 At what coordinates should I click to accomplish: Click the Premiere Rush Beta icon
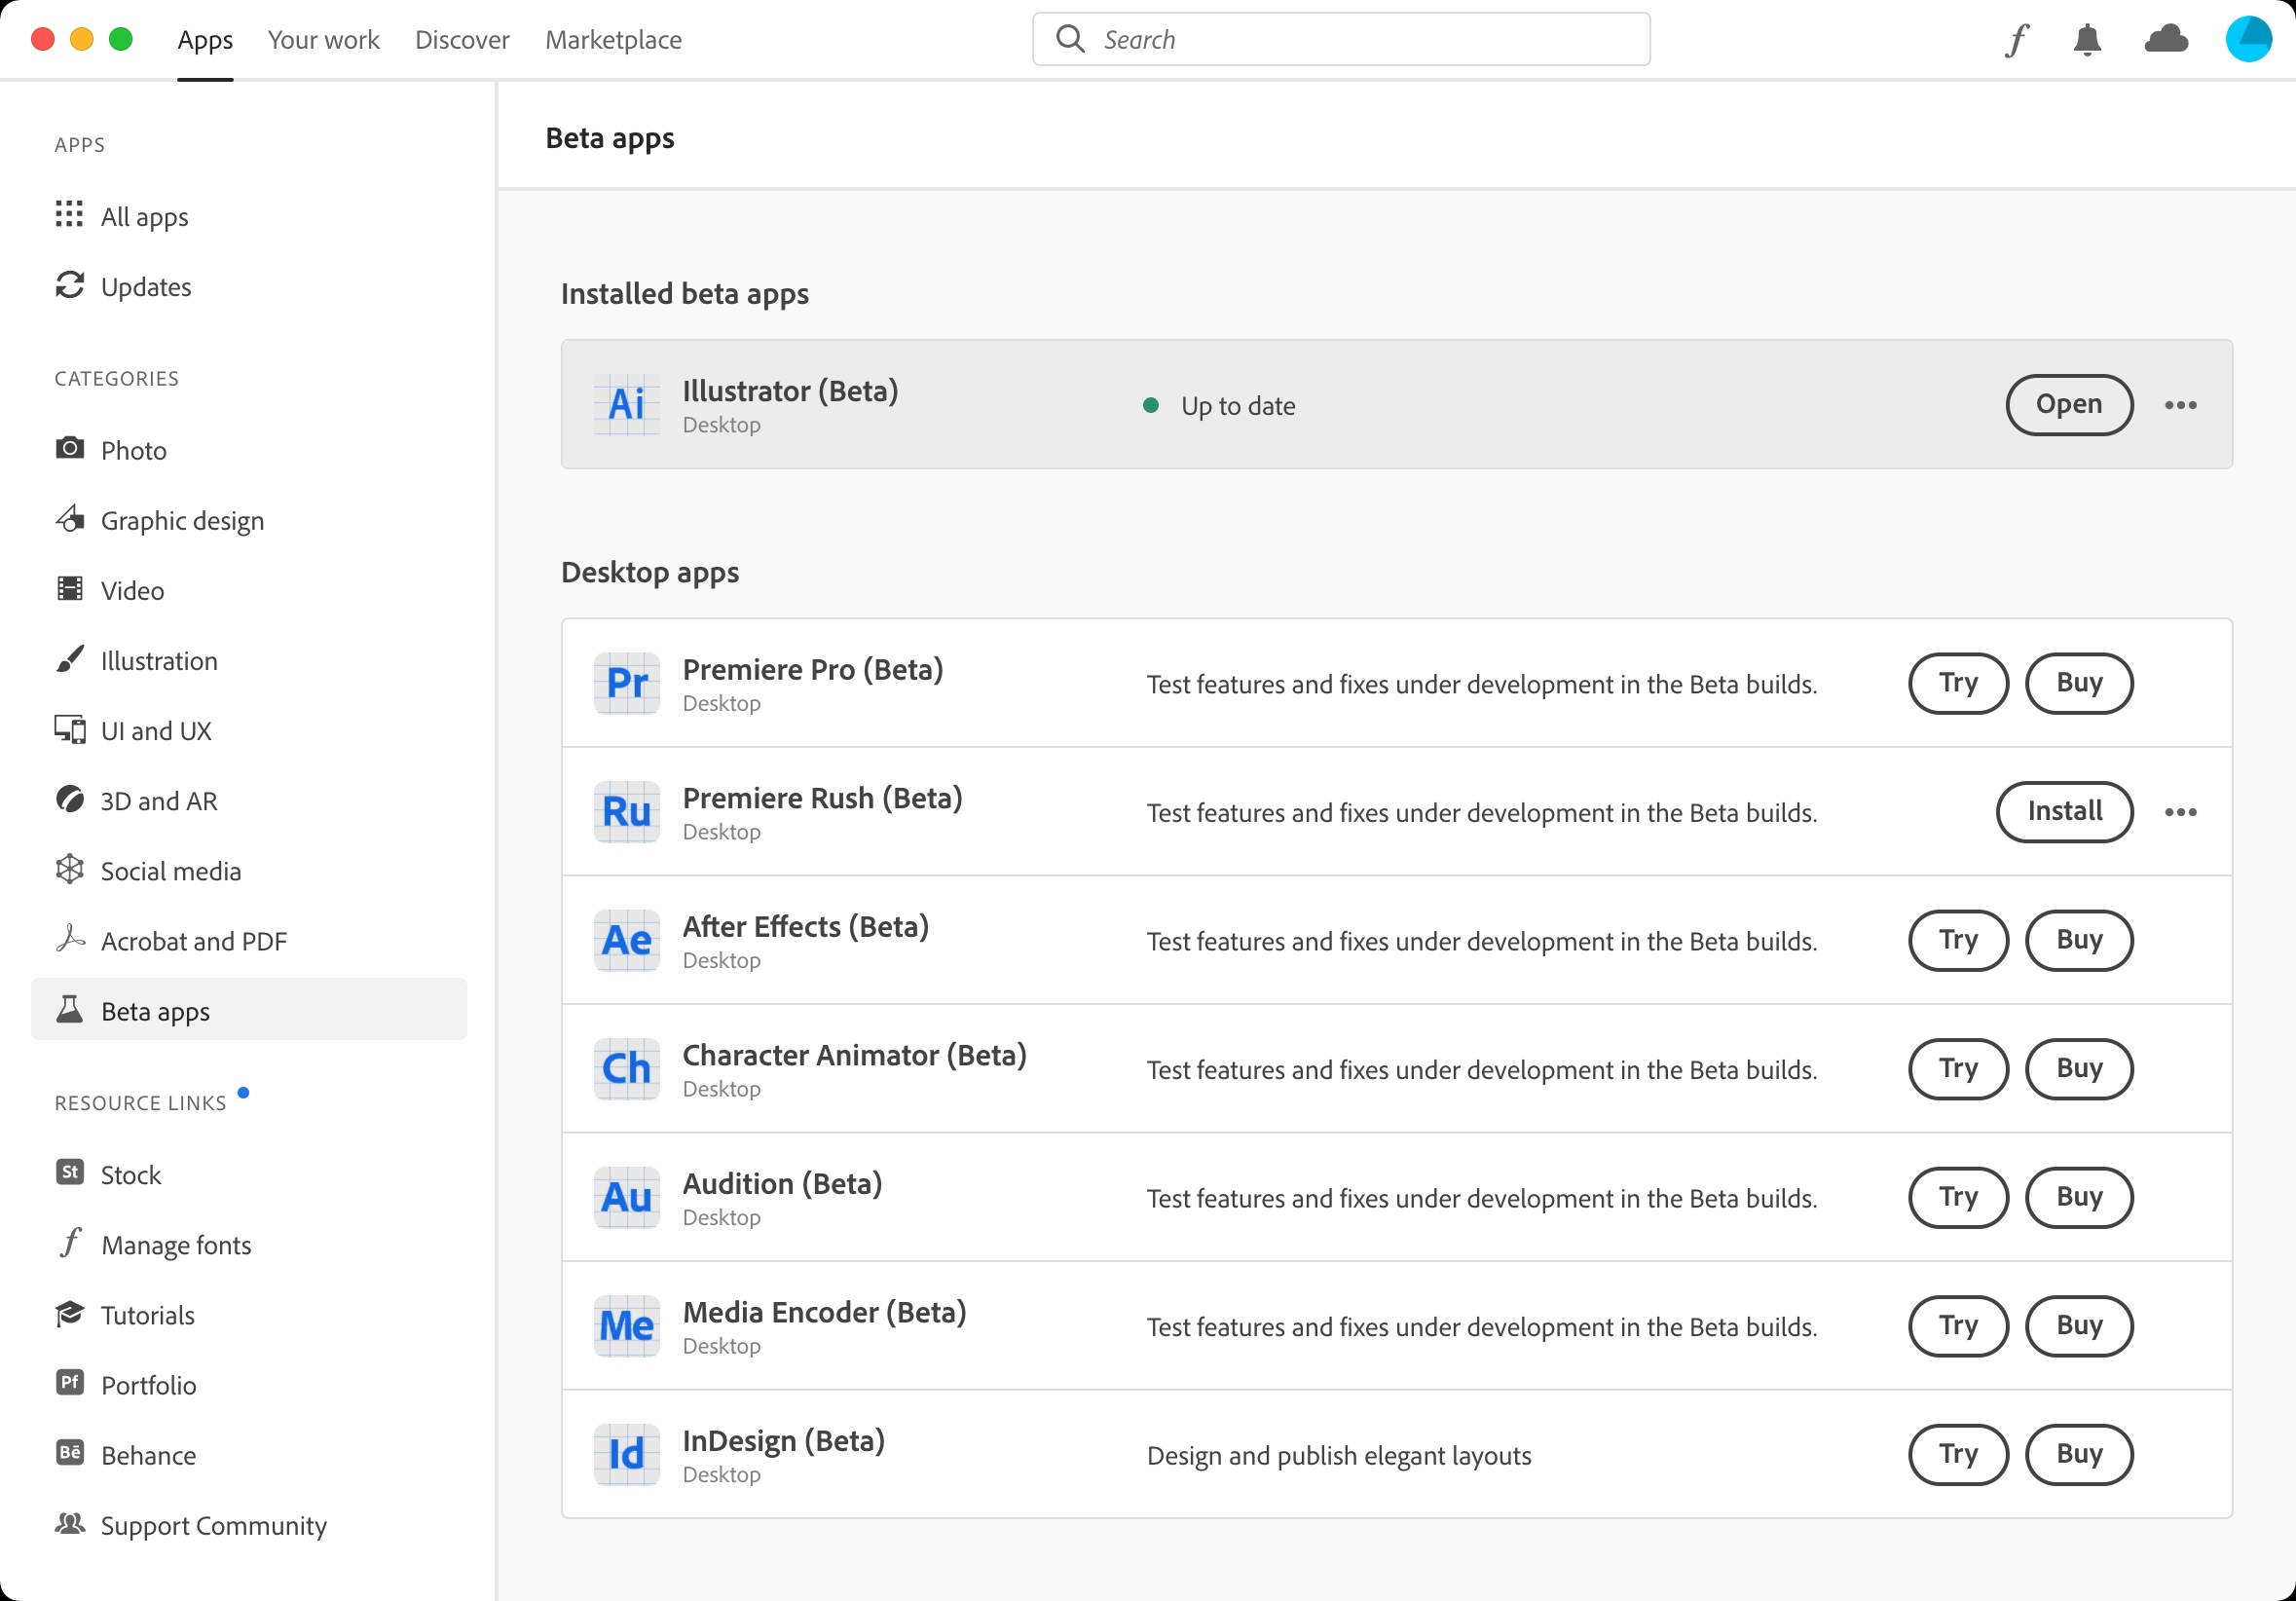[624, 811]
